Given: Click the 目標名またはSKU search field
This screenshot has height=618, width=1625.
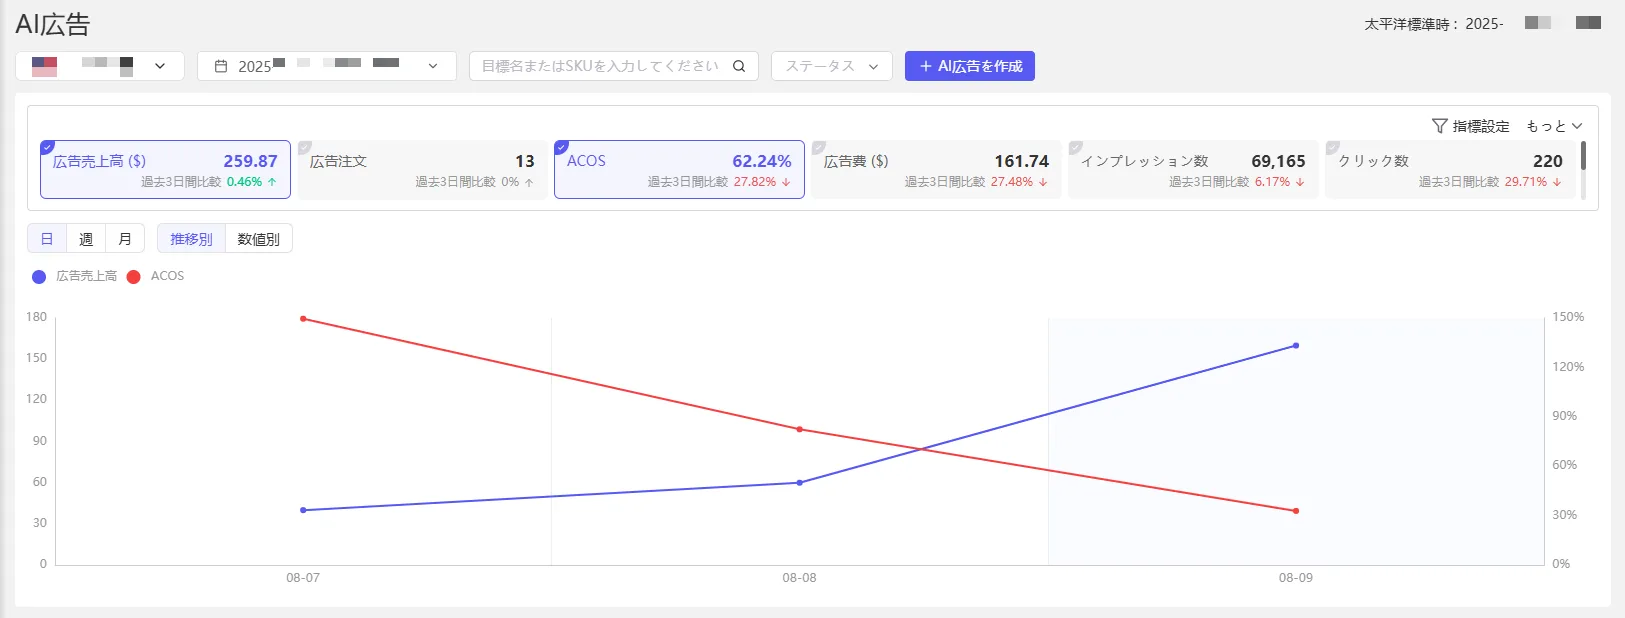Looking at the screenshot, I should [614, 66].
